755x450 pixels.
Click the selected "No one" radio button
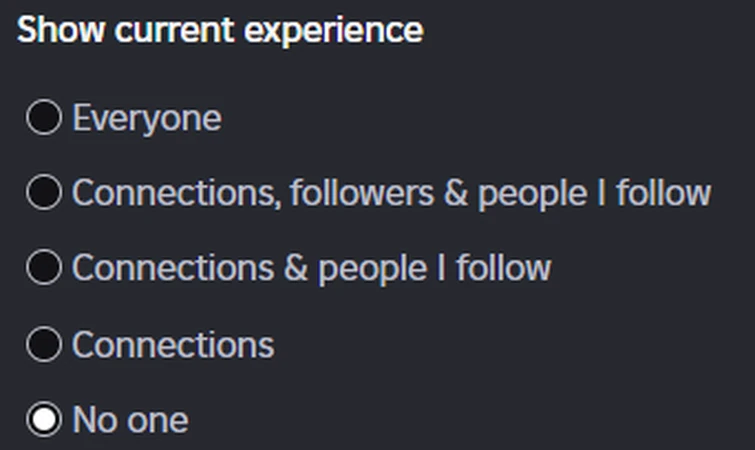44,419
